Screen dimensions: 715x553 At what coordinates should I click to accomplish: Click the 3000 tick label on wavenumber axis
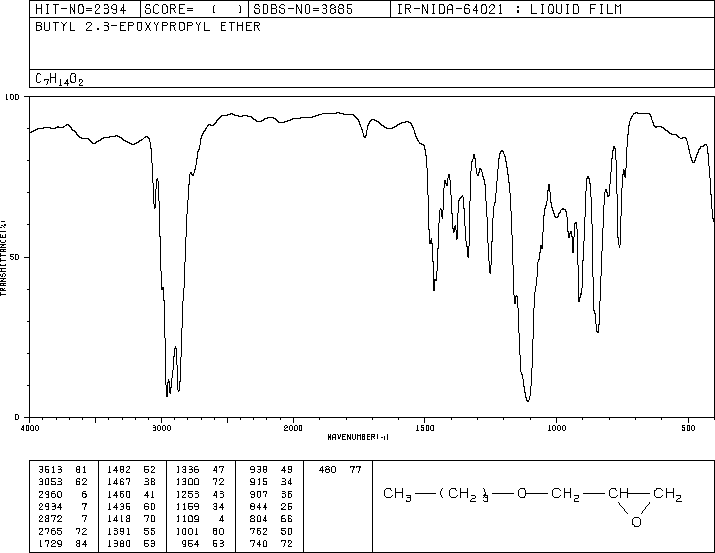[161, 427]
